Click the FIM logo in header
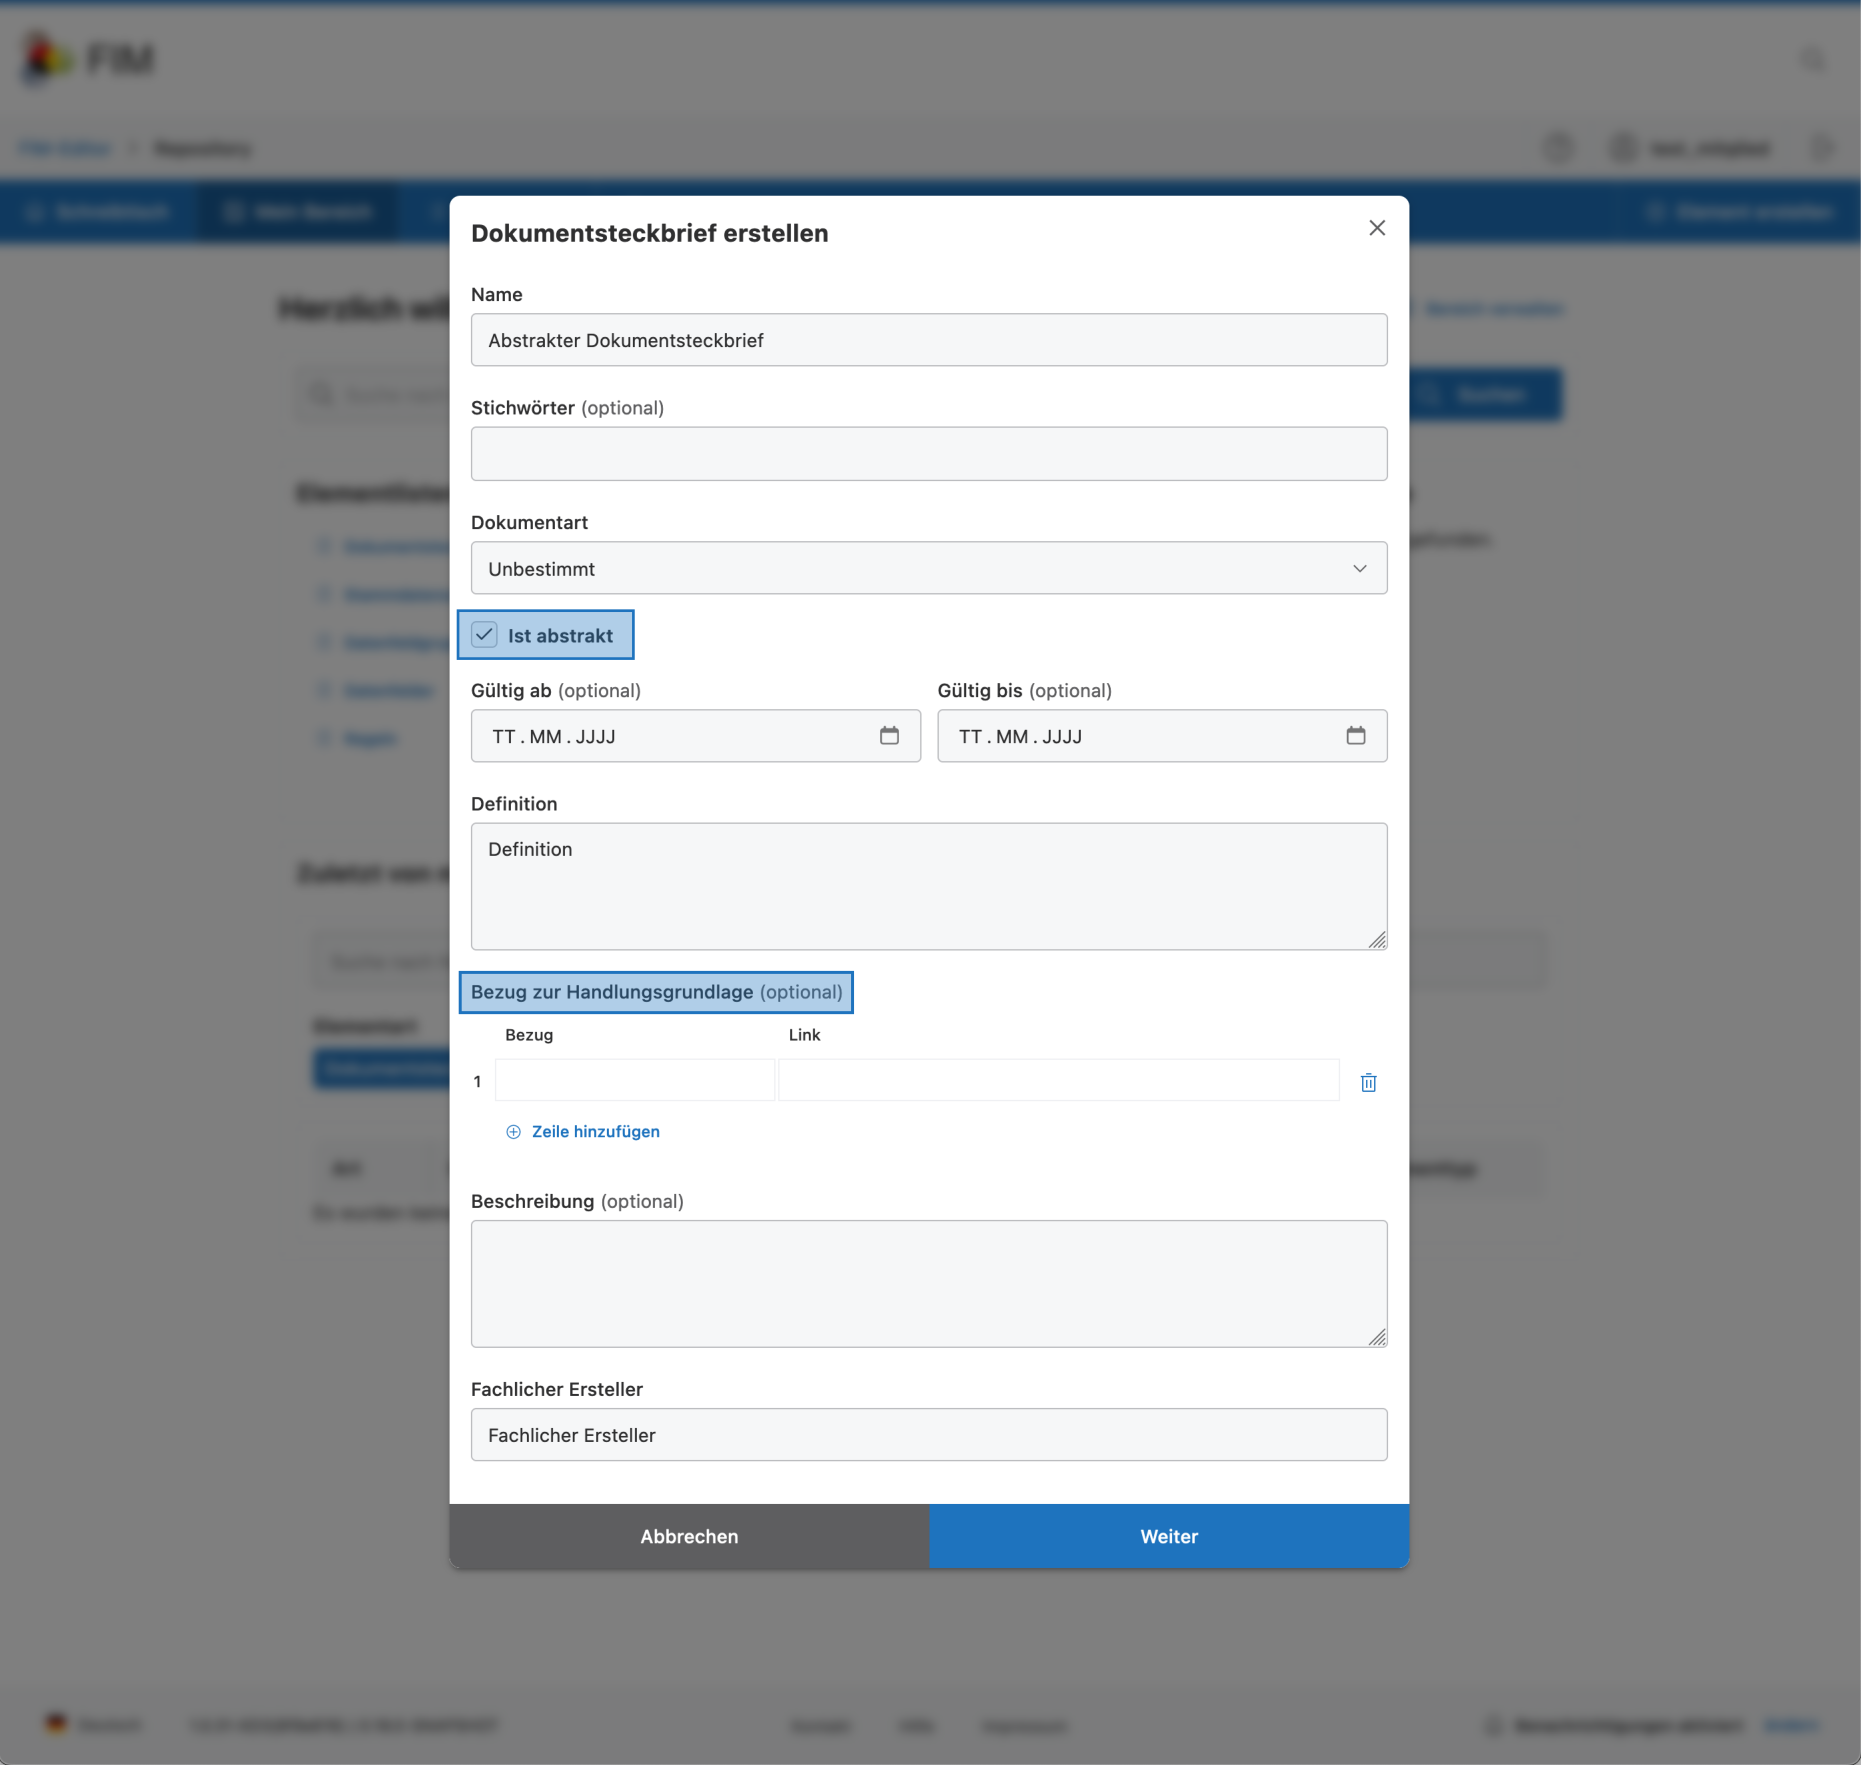 (x=89, y=59)
